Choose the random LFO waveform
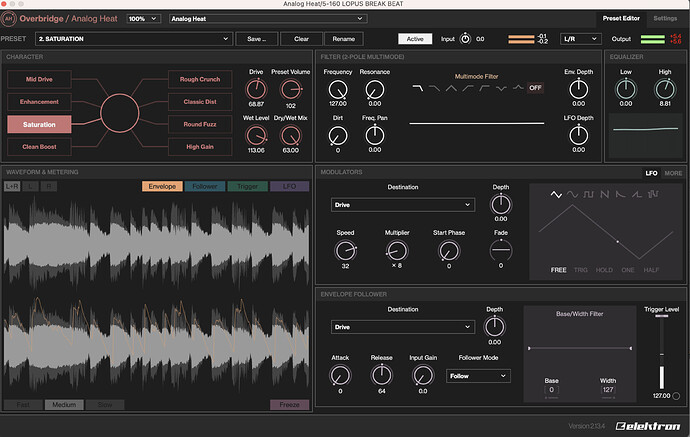Viewport: 690px width, 437px height. point(653,194)
